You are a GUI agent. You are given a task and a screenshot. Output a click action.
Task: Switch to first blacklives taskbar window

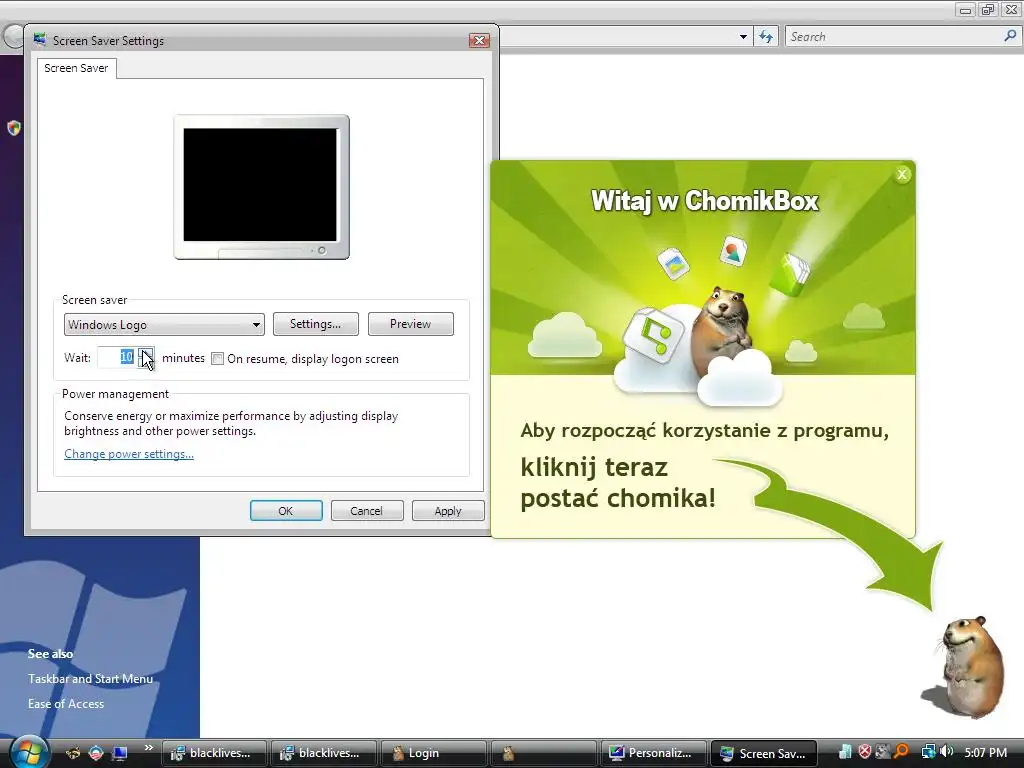click(214, 753)
